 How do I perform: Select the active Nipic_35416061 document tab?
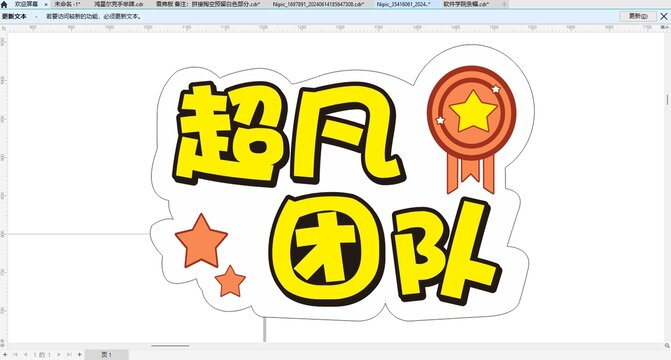[403, 4]
